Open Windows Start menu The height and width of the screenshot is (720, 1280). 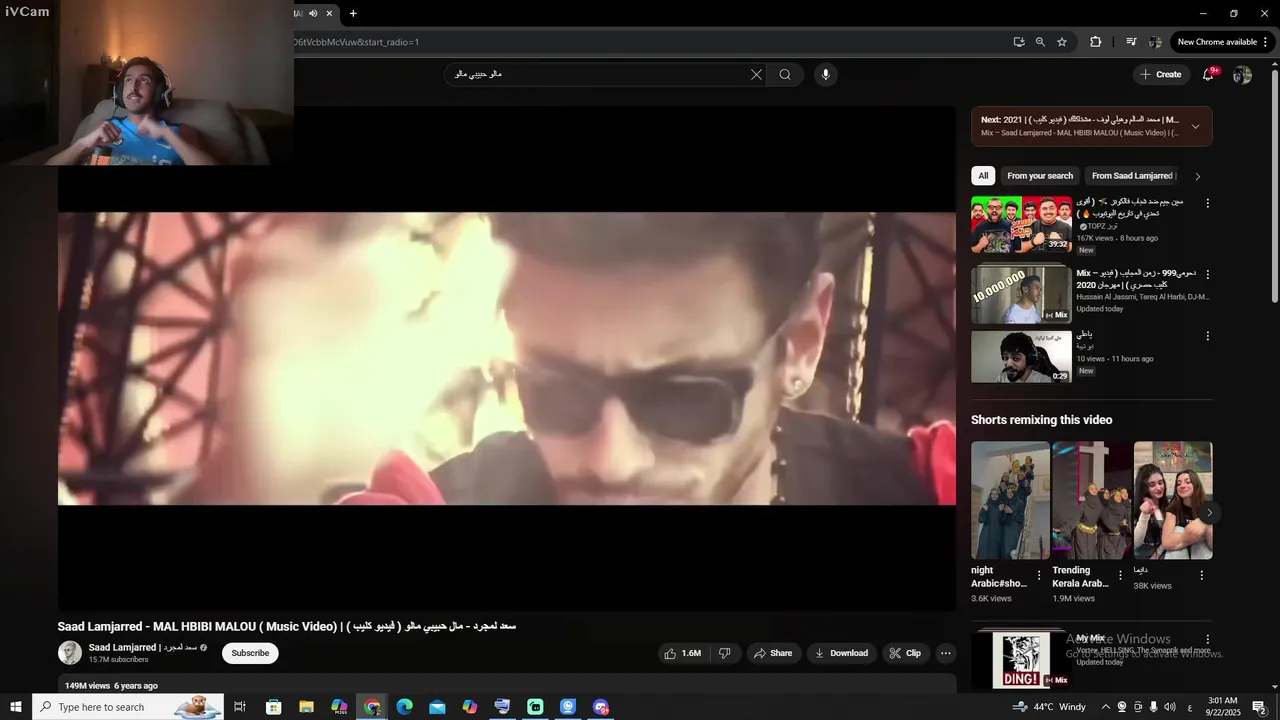click(16, 707)
